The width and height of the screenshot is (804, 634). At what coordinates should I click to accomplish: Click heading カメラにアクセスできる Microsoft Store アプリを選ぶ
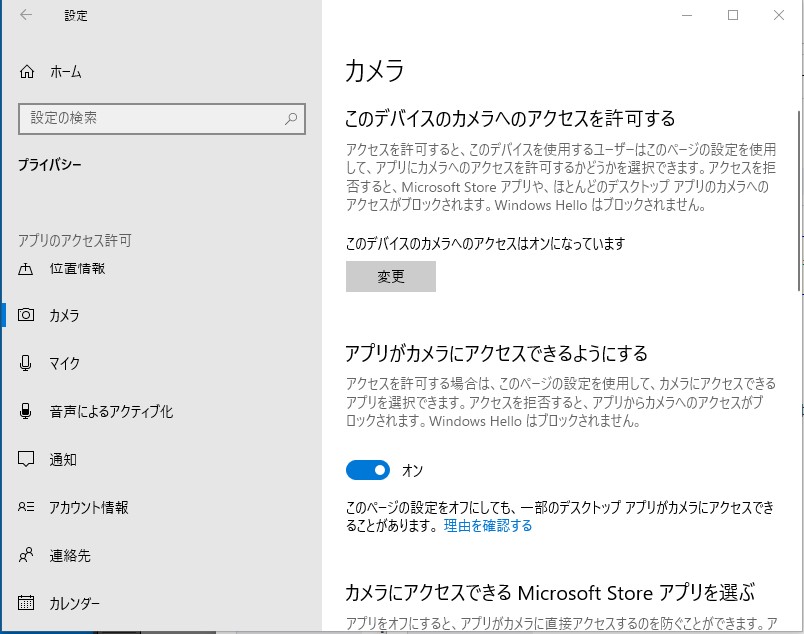pos(550,592)
